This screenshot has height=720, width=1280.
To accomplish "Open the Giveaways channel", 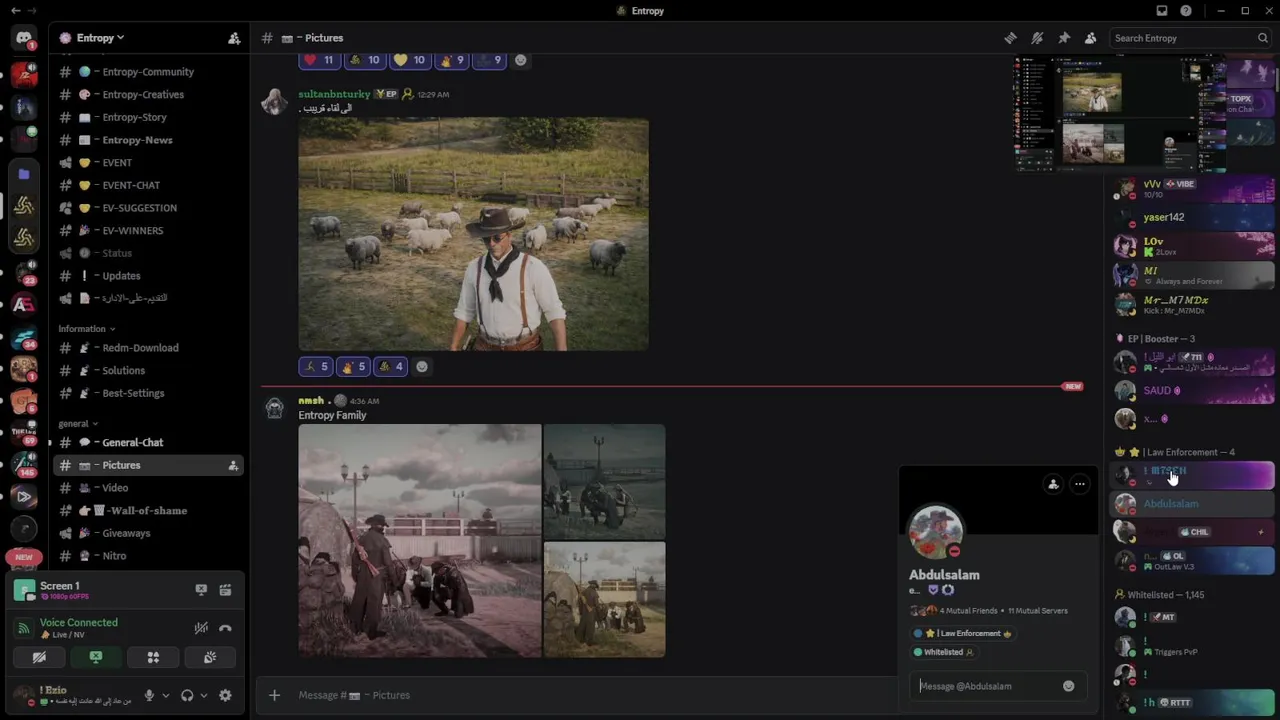I will [x=148, y=534].
